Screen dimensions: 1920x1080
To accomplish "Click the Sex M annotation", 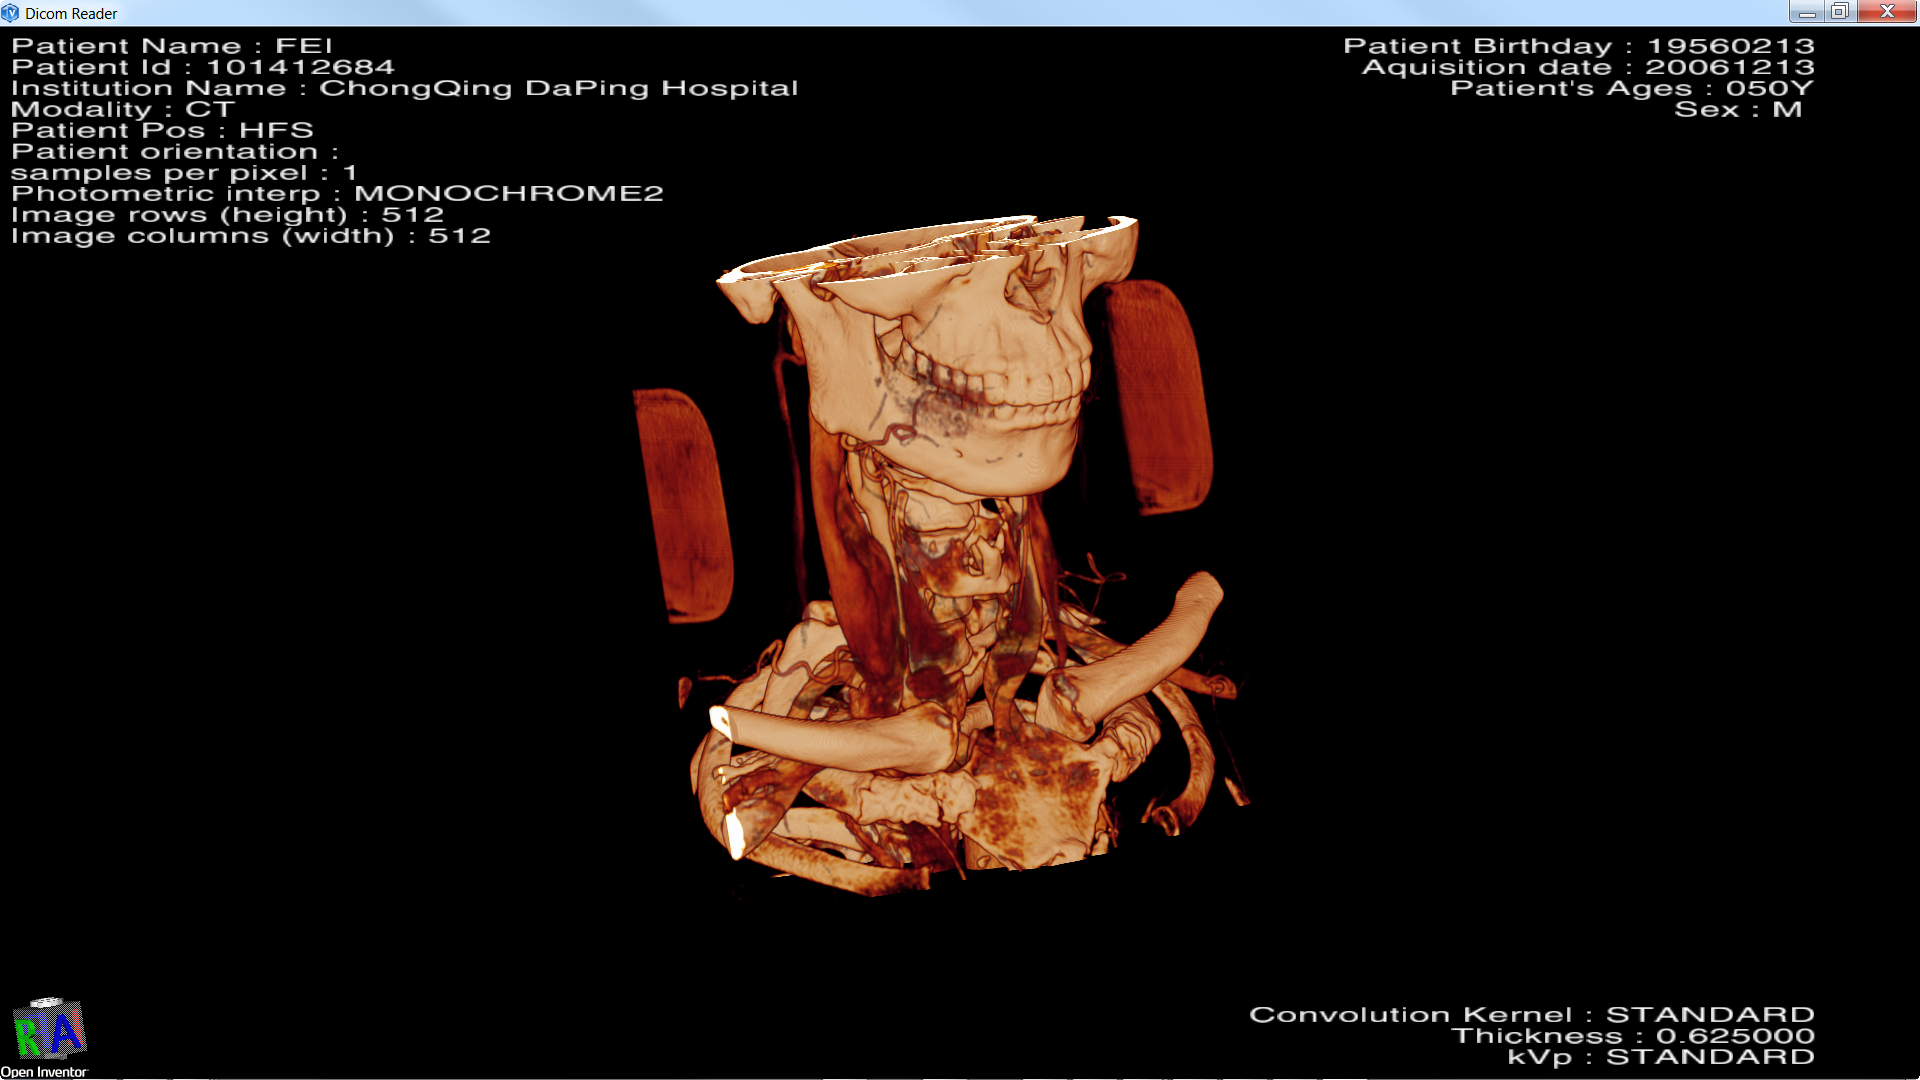I will point(1738,109).
